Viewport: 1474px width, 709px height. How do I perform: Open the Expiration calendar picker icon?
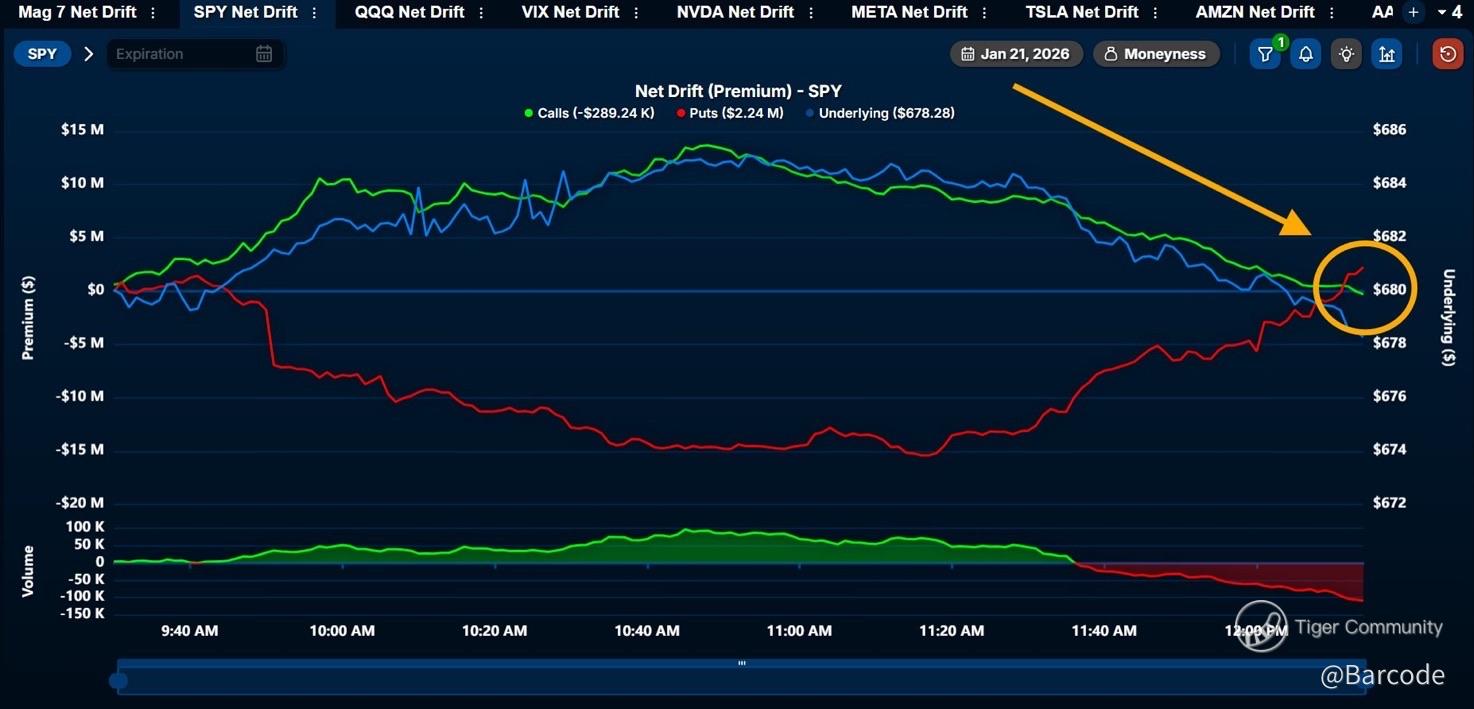coord(264,54)
